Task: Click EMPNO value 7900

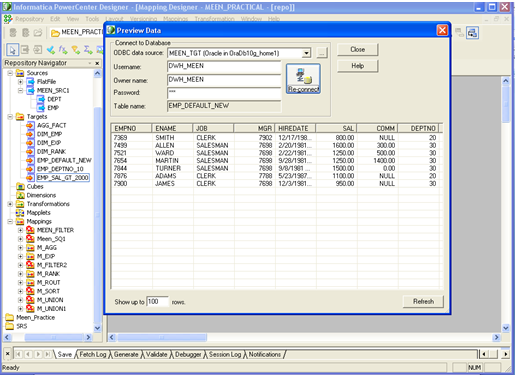Action: pos(120,184)
